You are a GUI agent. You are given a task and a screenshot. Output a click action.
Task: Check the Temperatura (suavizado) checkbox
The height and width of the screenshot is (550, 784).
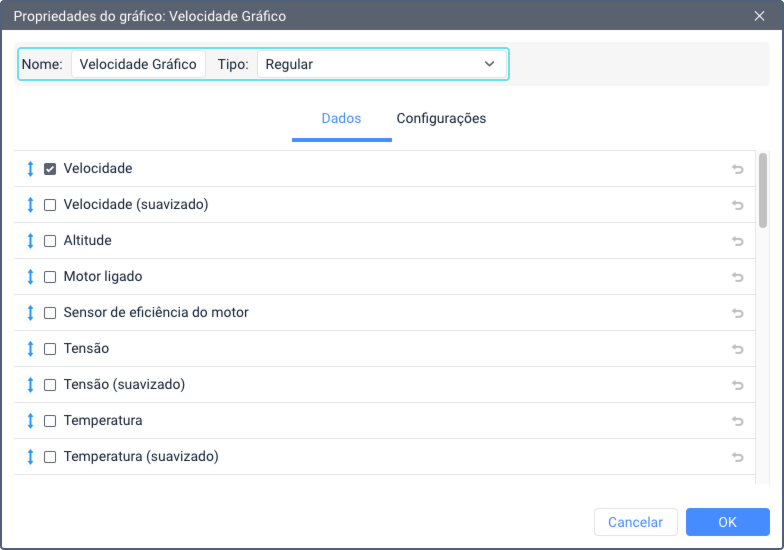pyautogui.click(x=50, y=457)
